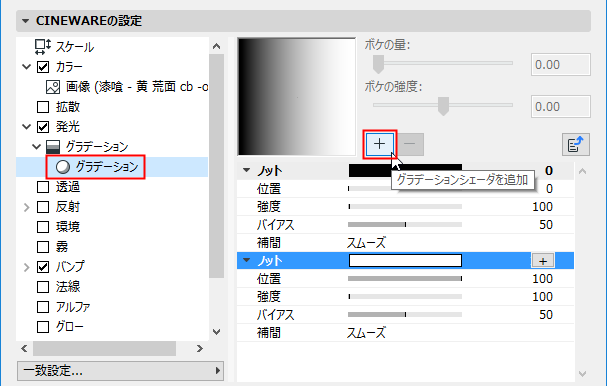Click the ボケの強度 slider handle

(443, 106)
